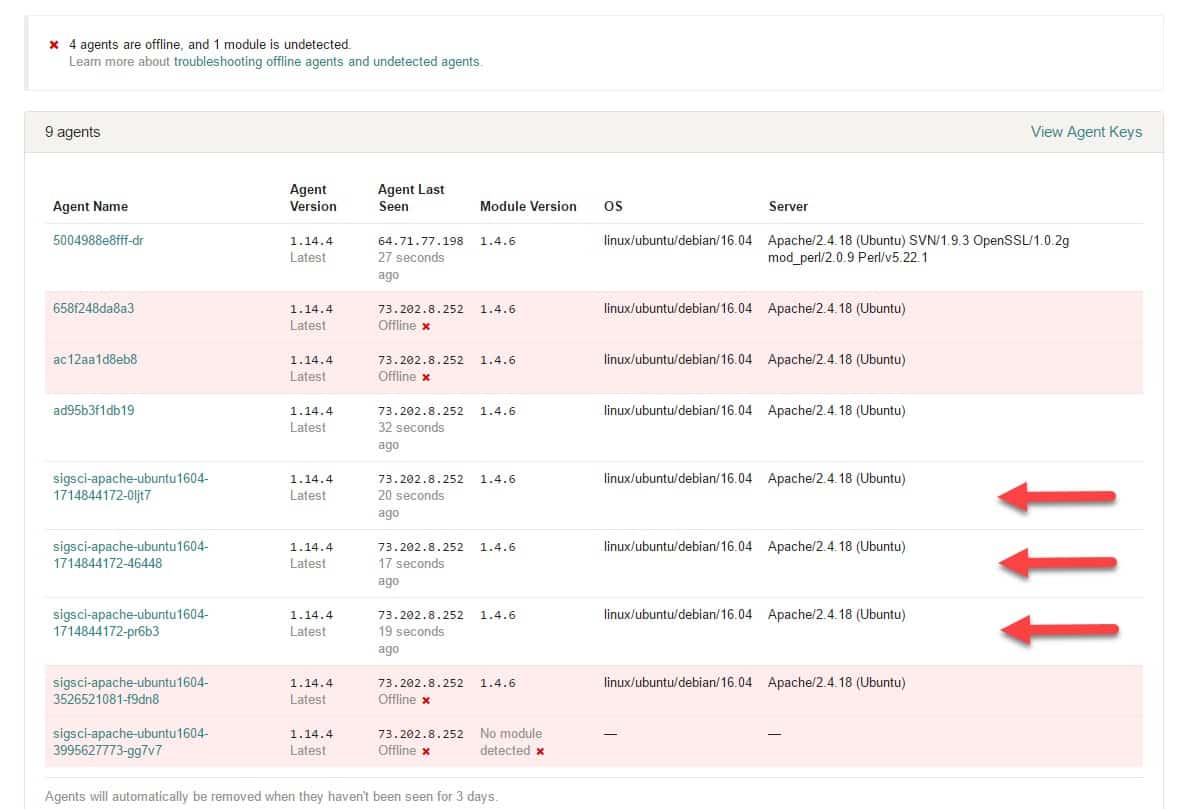Click the 9 agents heading

72,132
